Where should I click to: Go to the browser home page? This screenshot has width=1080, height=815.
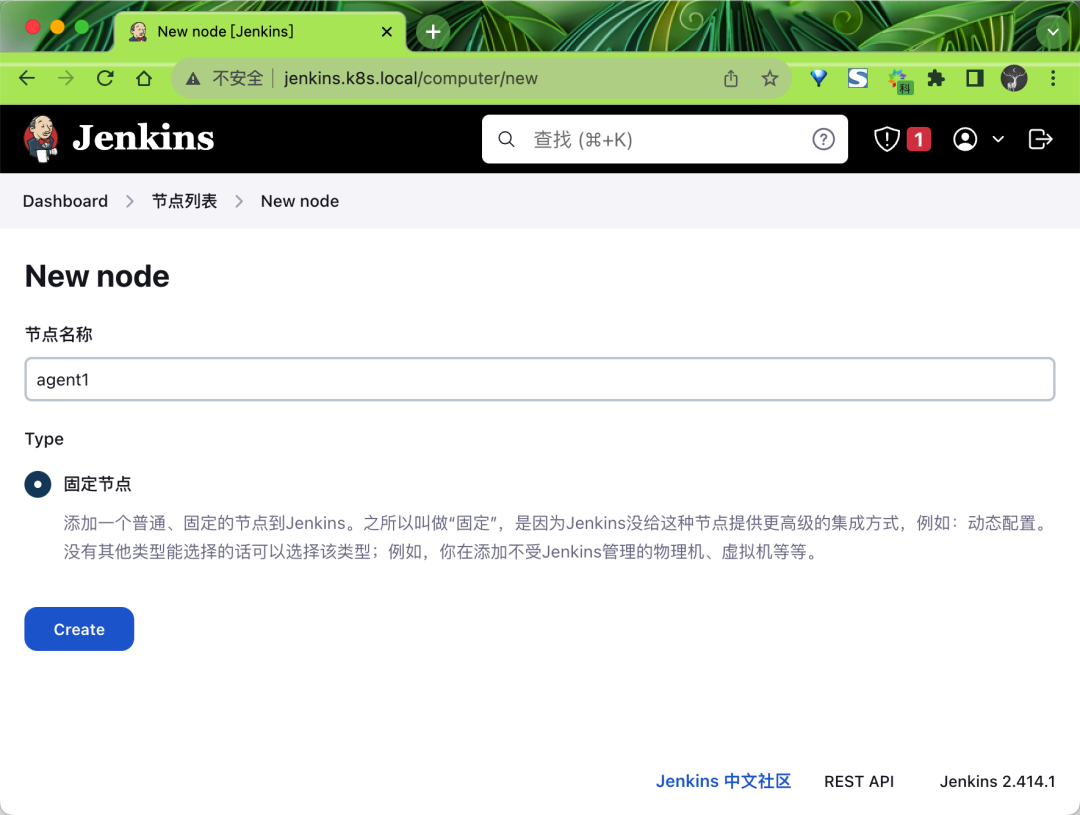click(144, 78)
